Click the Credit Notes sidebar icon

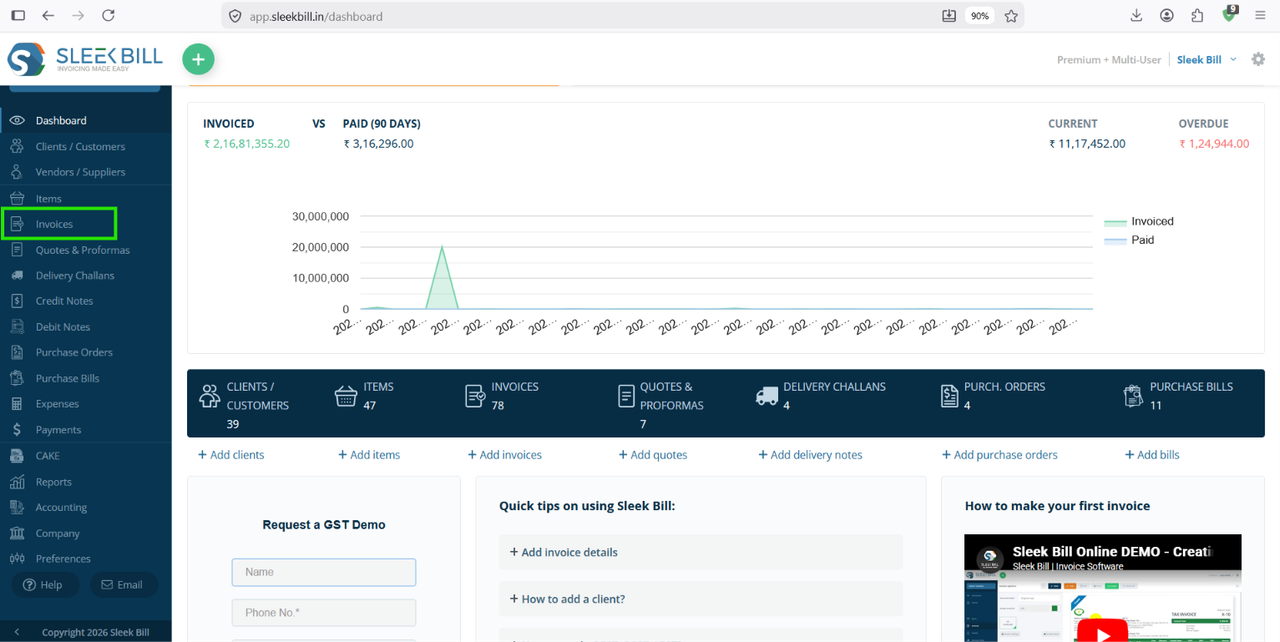pyautogui.click(x=17, y=301)
